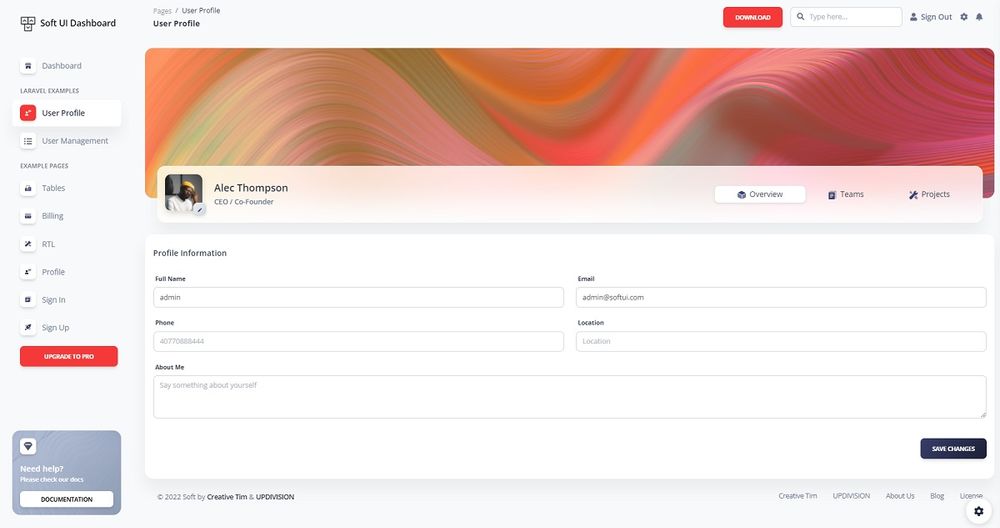Click the Alec Thompson avatar photo
Image resolution: width=1000 pixels, height=528 pixels.
tap(184, 193)
